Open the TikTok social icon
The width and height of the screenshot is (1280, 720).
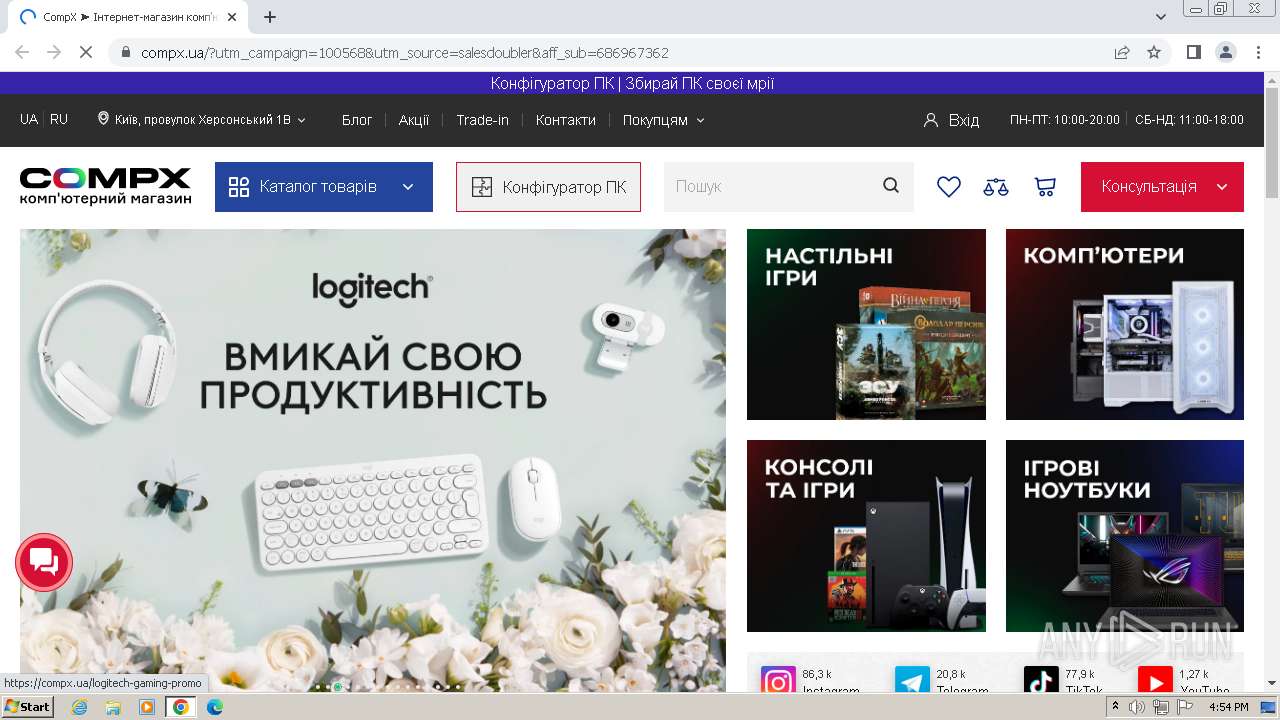pos(1041,682)
